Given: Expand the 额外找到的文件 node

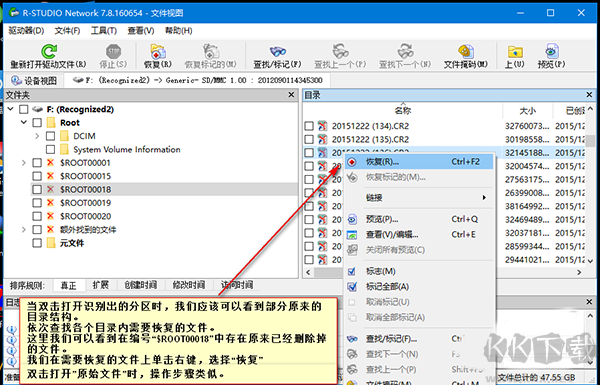Looking at the screenshot, I should click(x=24, y=230).
